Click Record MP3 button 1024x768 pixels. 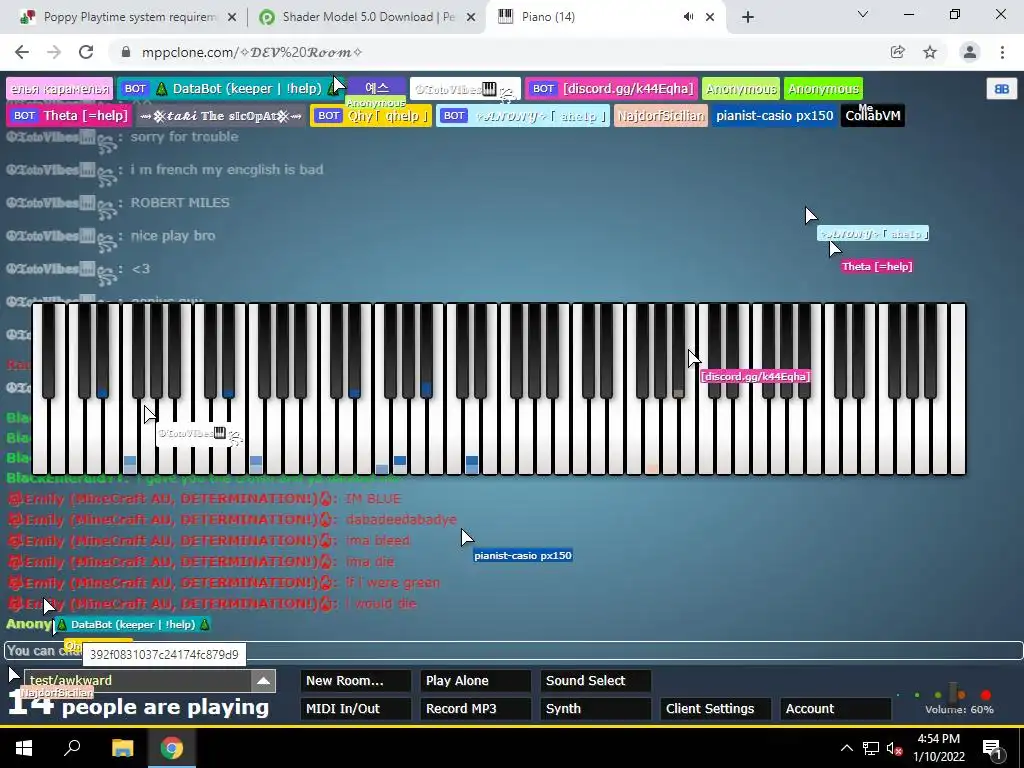tap(475, 709)
